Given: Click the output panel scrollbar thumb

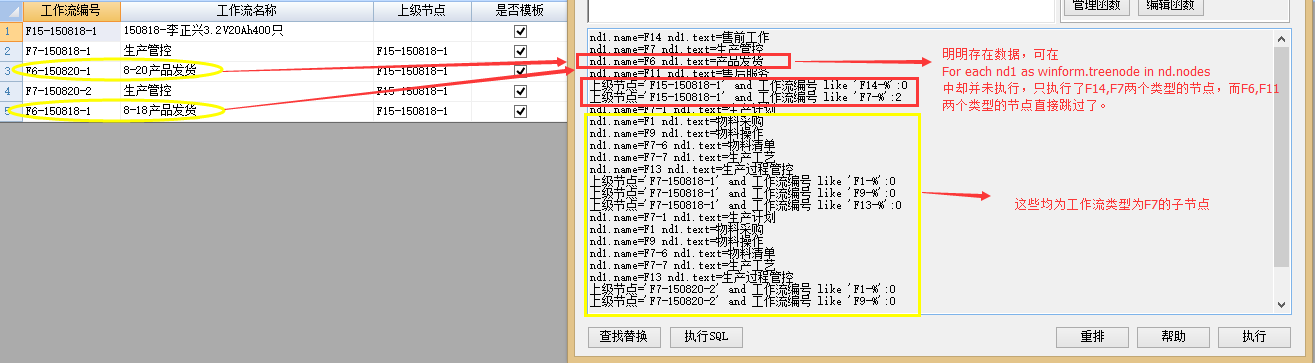Looking at the screenshot, I should coord(1281,158).
